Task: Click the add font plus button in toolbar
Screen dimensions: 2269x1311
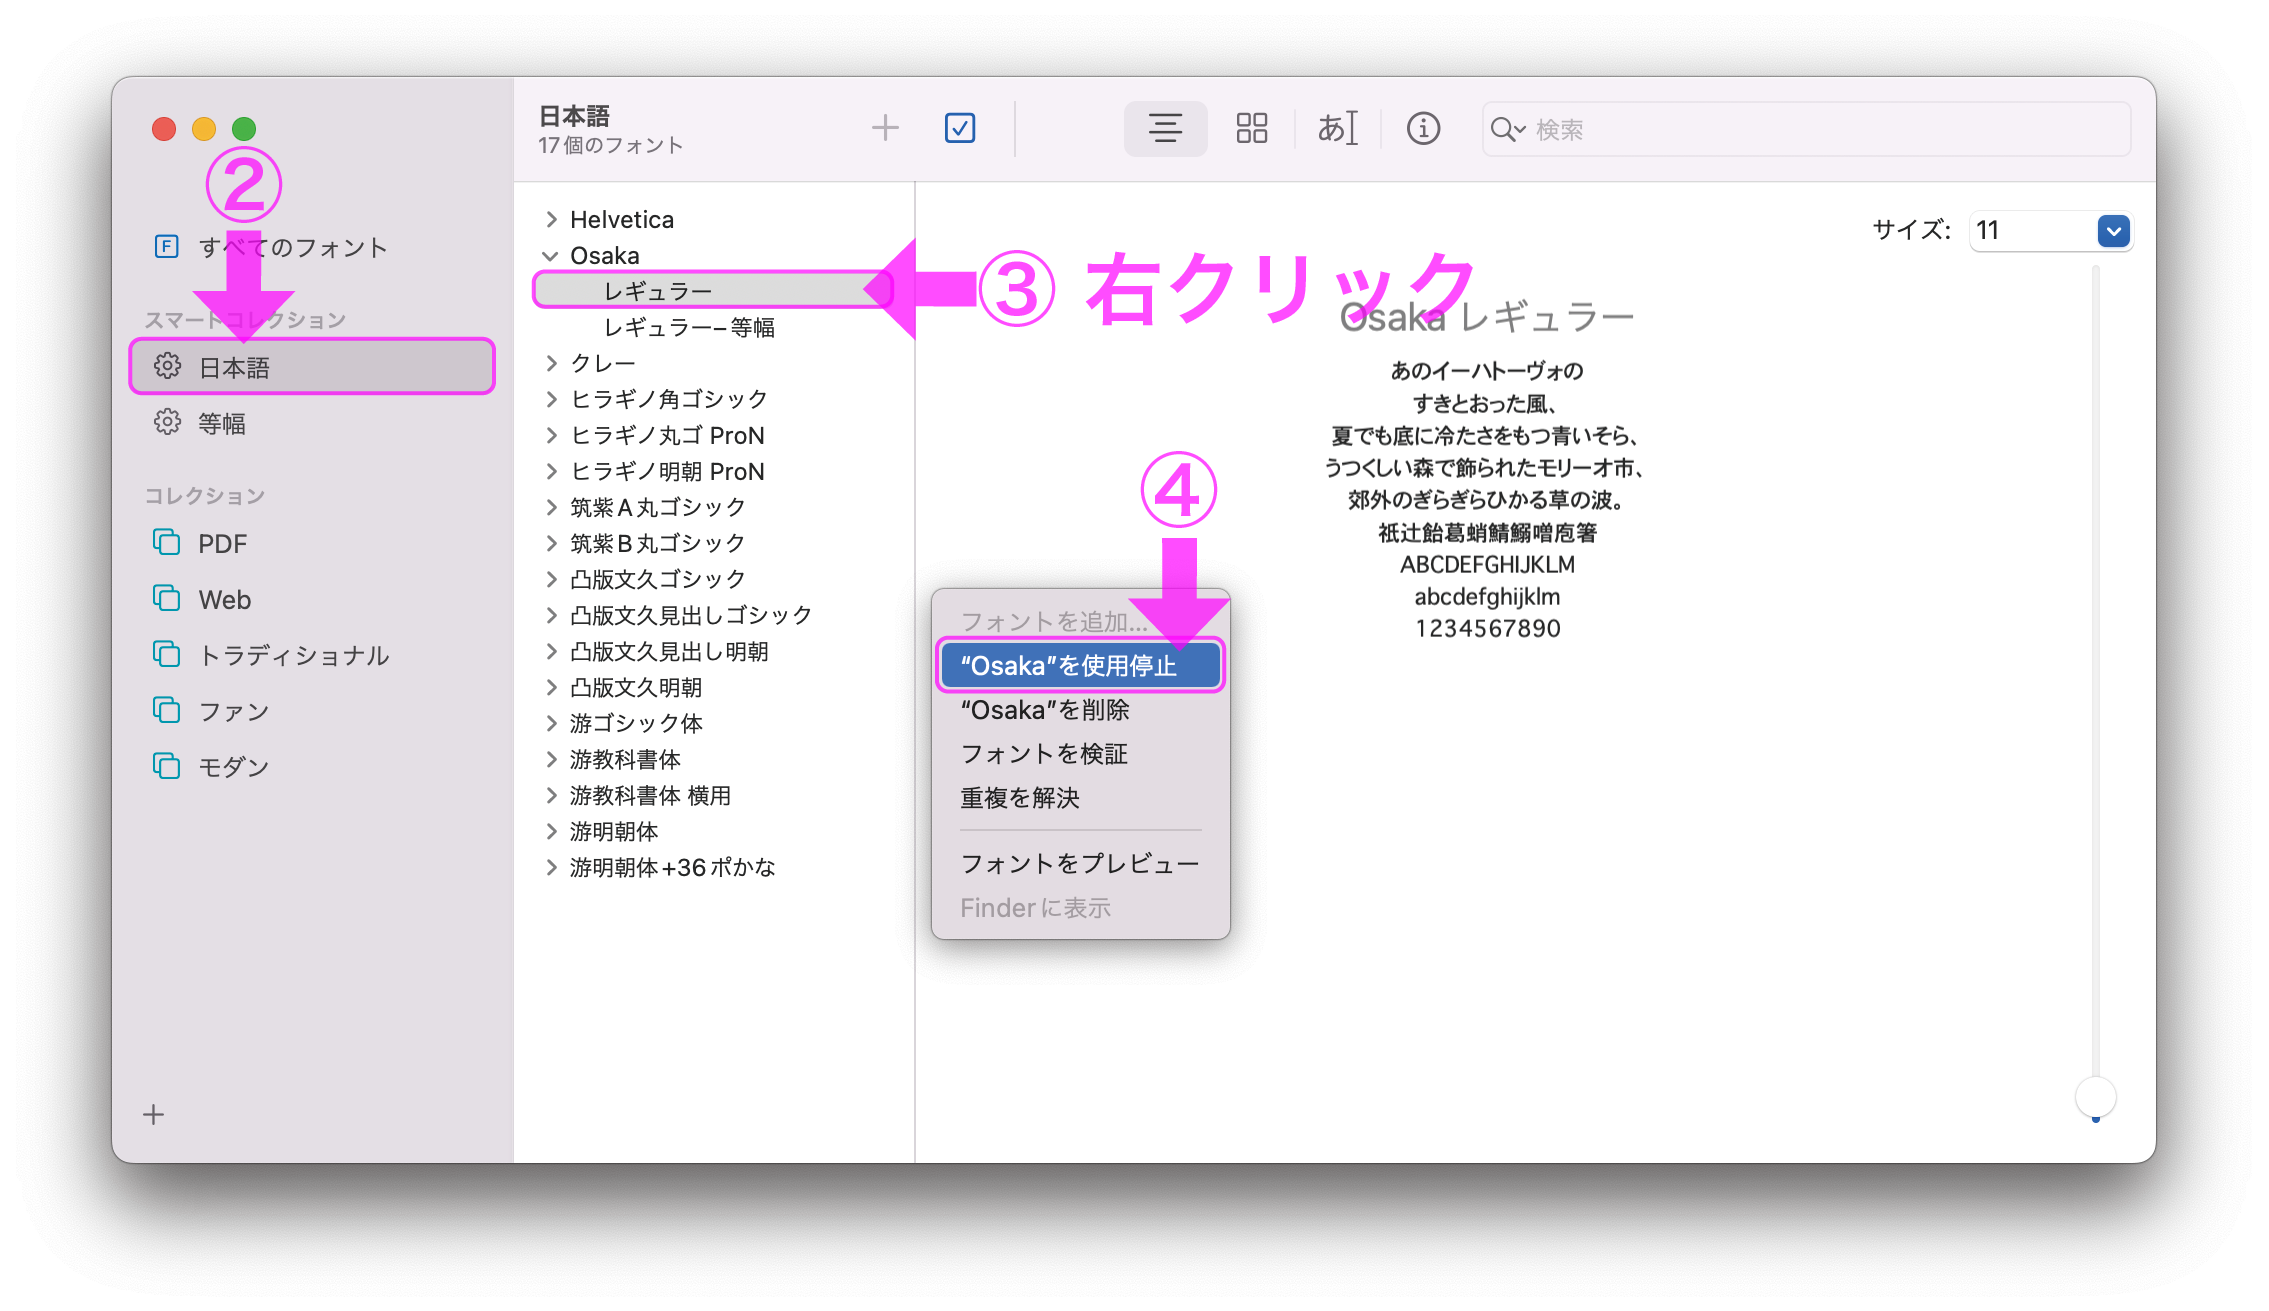Action: [x=885, y=128]
